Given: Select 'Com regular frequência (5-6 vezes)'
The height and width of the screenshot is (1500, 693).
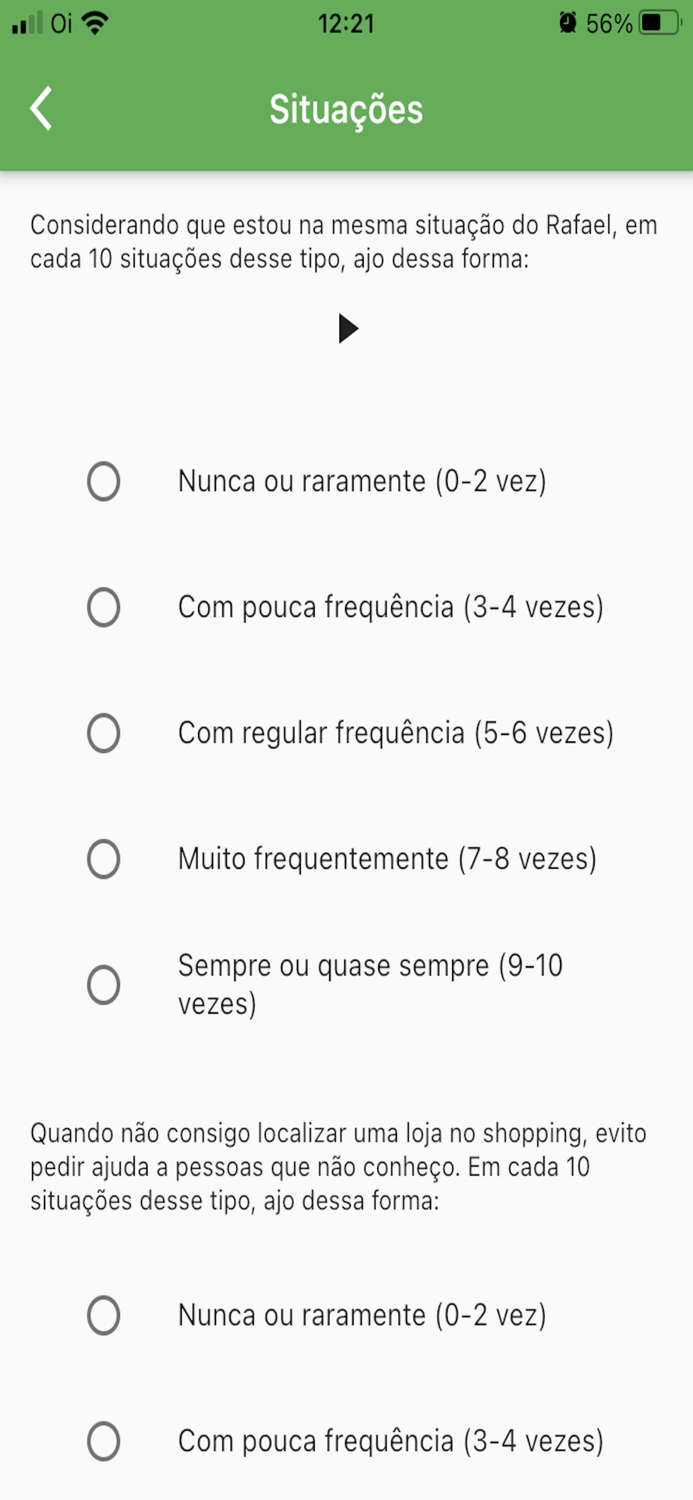Looking at the screenshot, I should 103,733.
